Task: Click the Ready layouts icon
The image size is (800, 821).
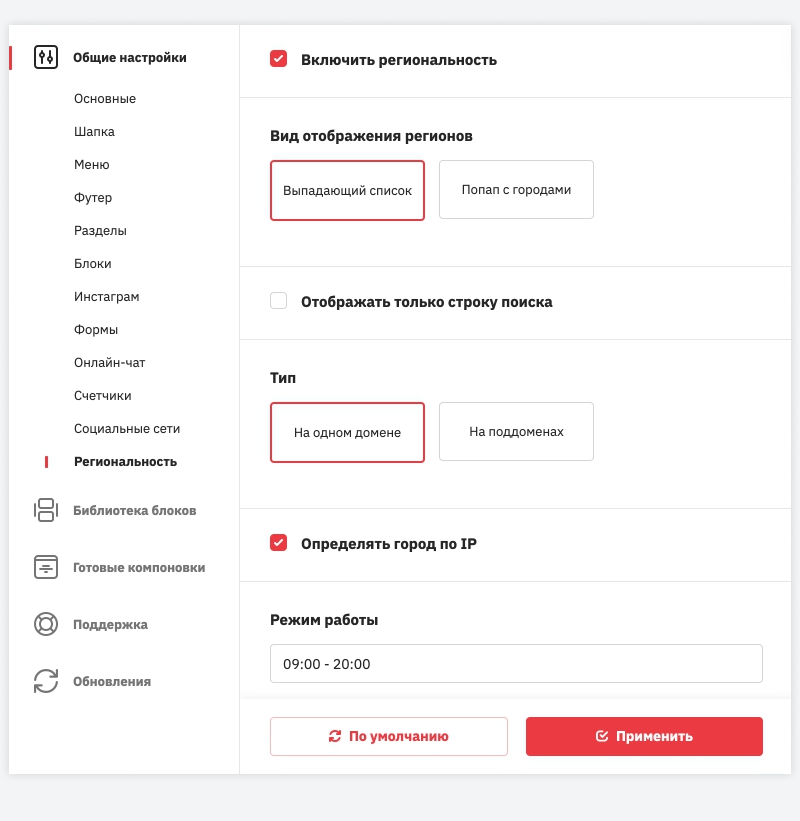Action: pos(46,567)
